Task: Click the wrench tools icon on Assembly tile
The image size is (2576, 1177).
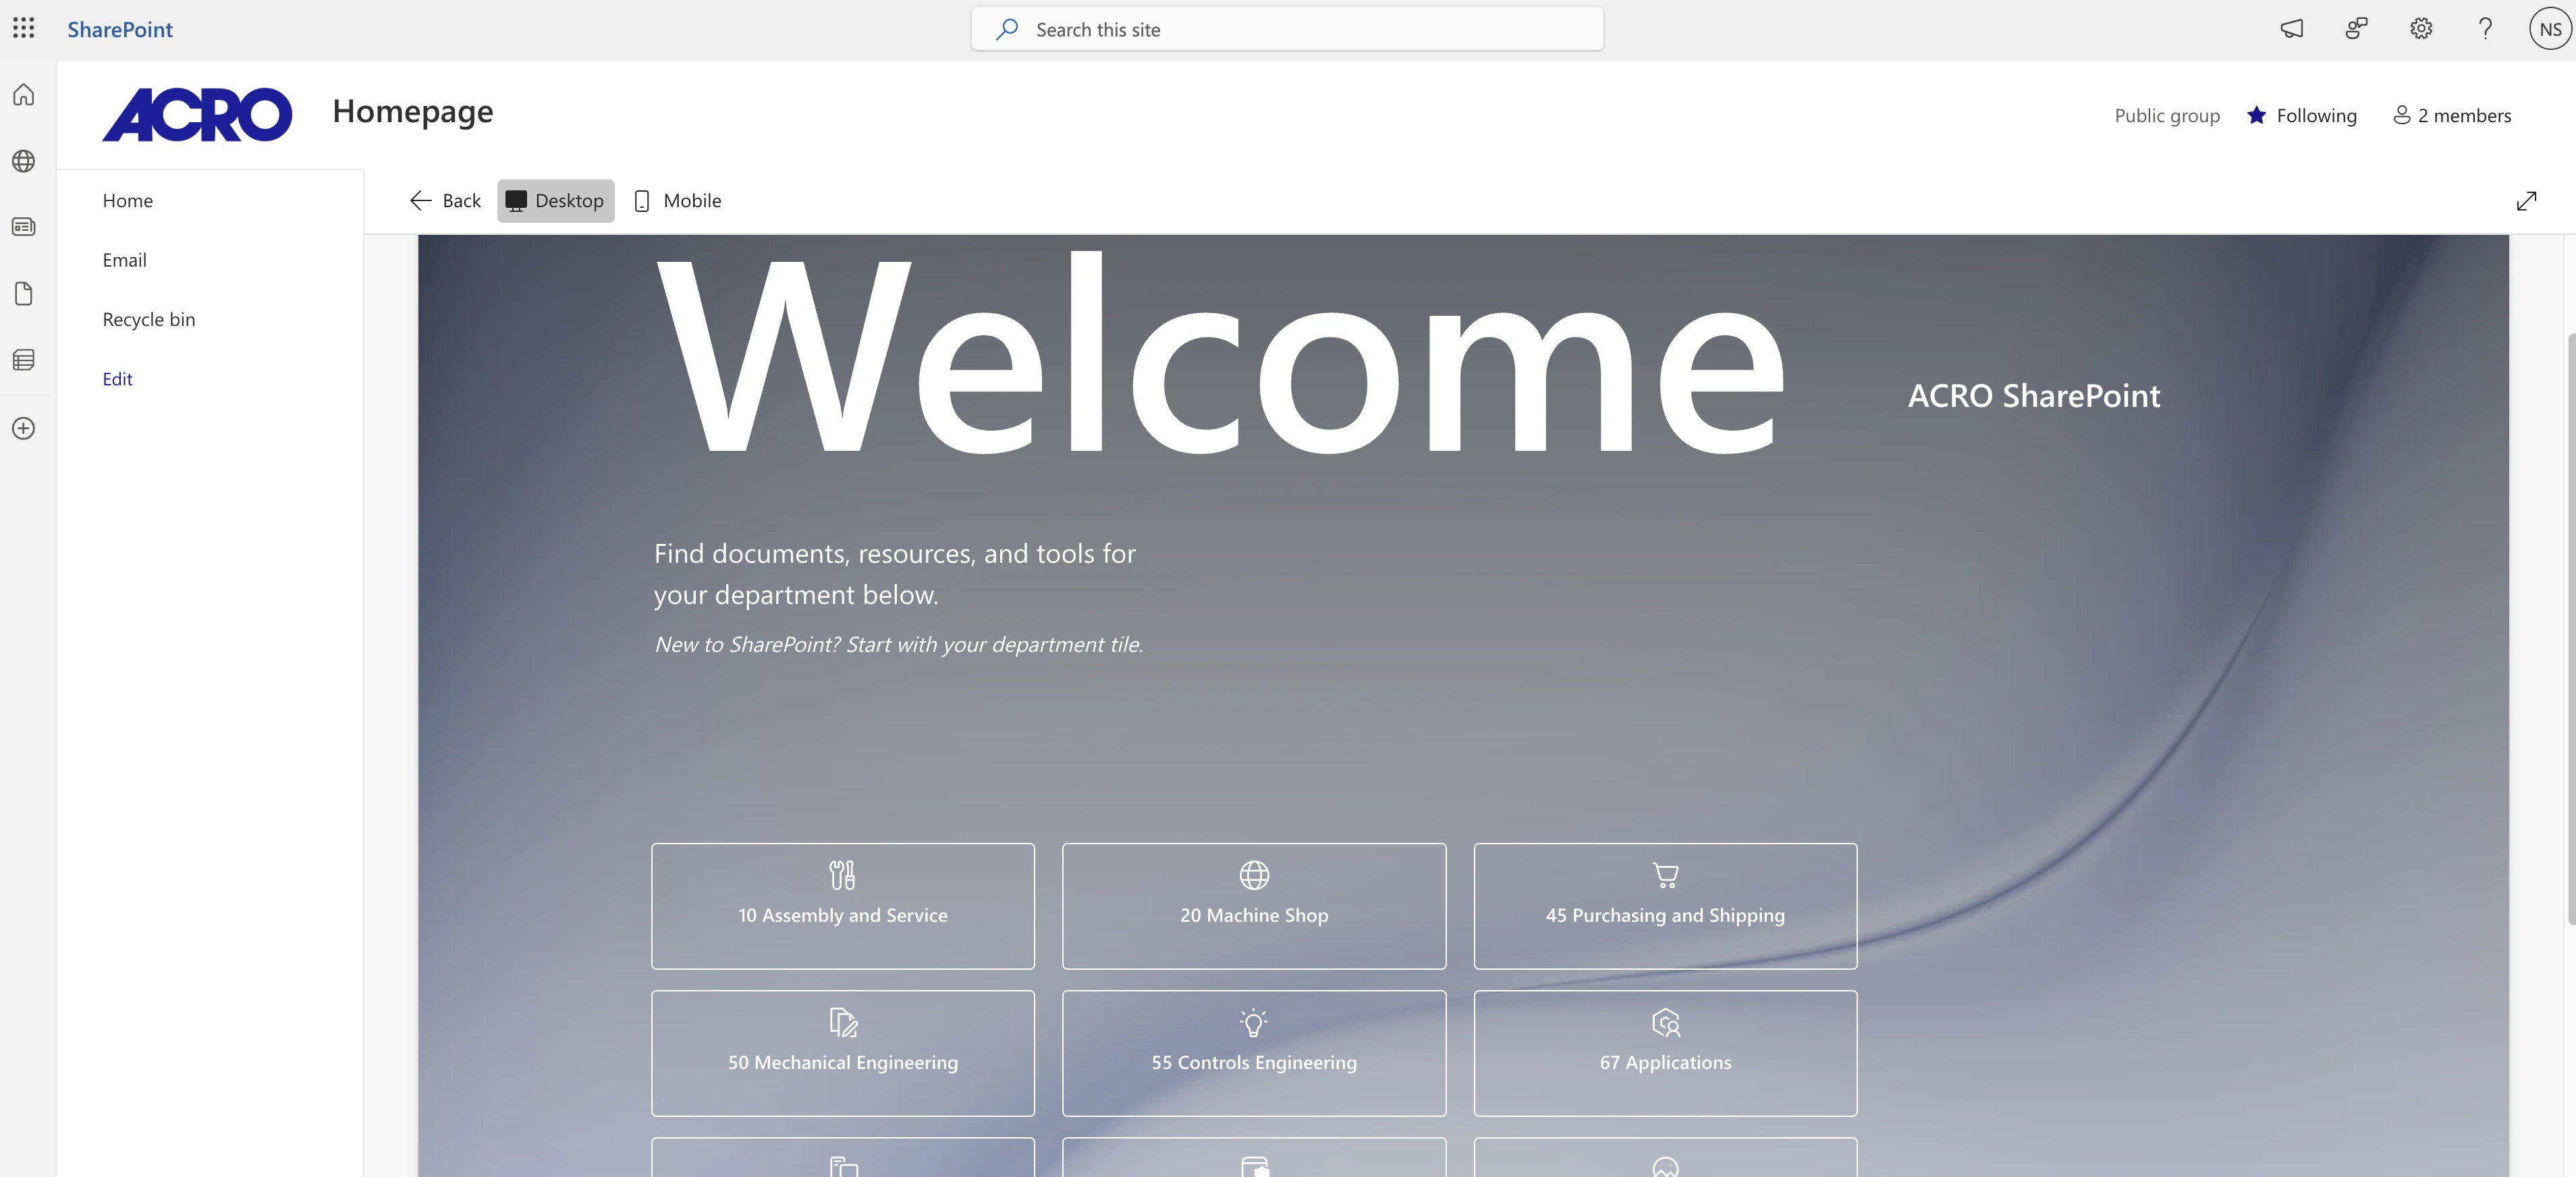Action: click(x=843, y=875)
